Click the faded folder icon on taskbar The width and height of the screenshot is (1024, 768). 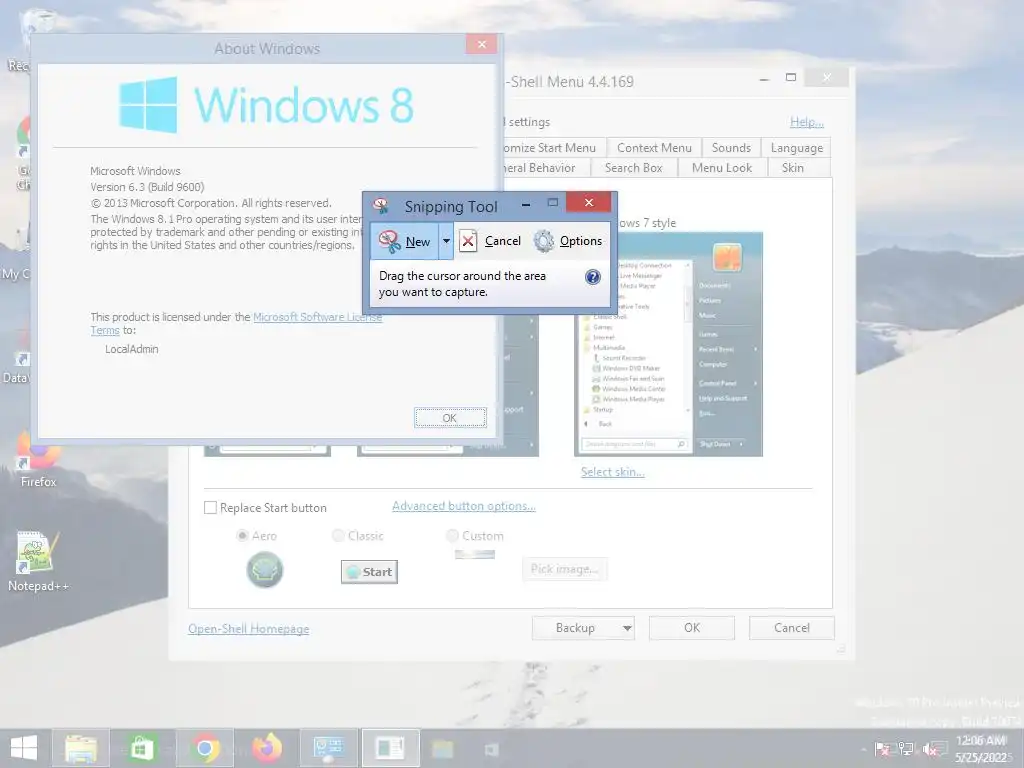pos(442,749)
